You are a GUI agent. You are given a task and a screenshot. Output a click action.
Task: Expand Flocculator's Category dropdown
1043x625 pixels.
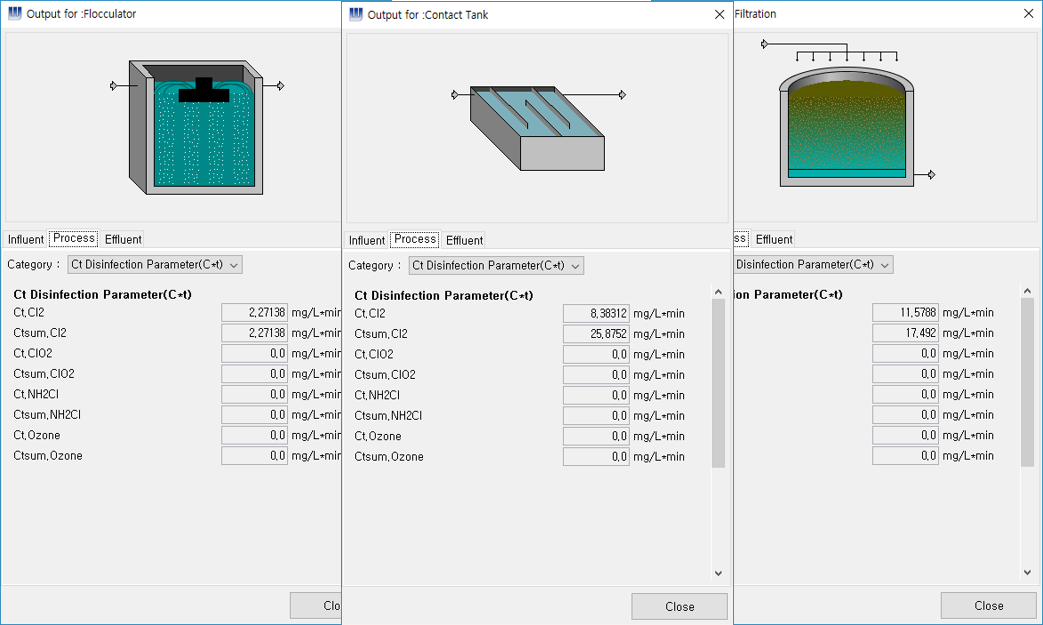point(155,265)
